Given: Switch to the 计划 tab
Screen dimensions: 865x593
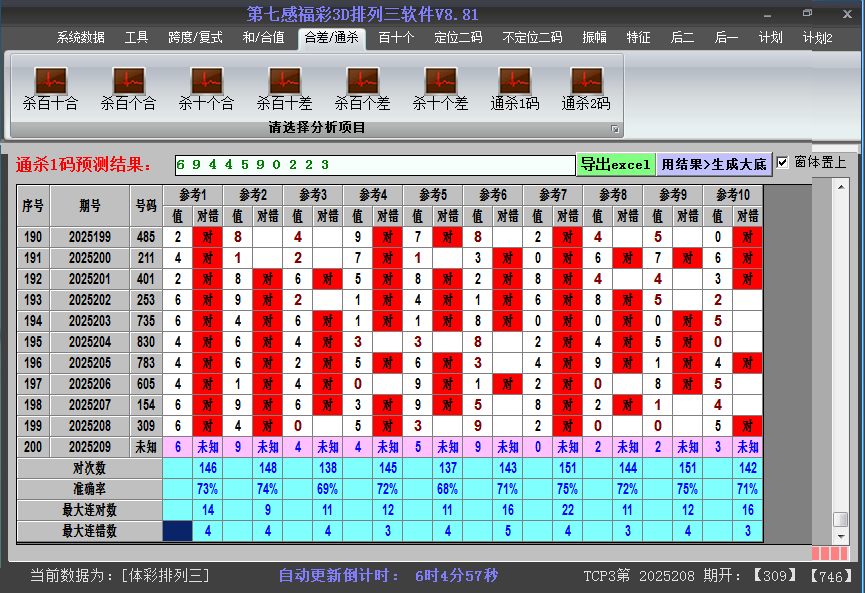Looking at the screenshot, I should [x=770, y=38].
